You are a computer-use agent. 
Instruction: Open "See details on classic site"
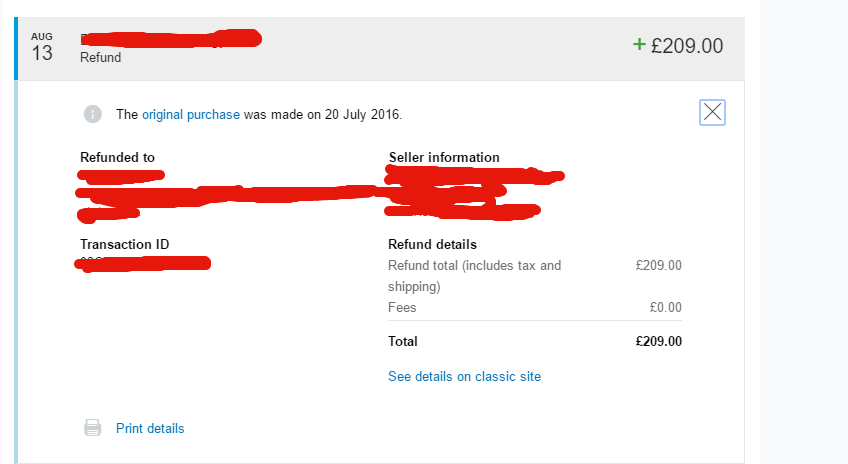(464, 376)
